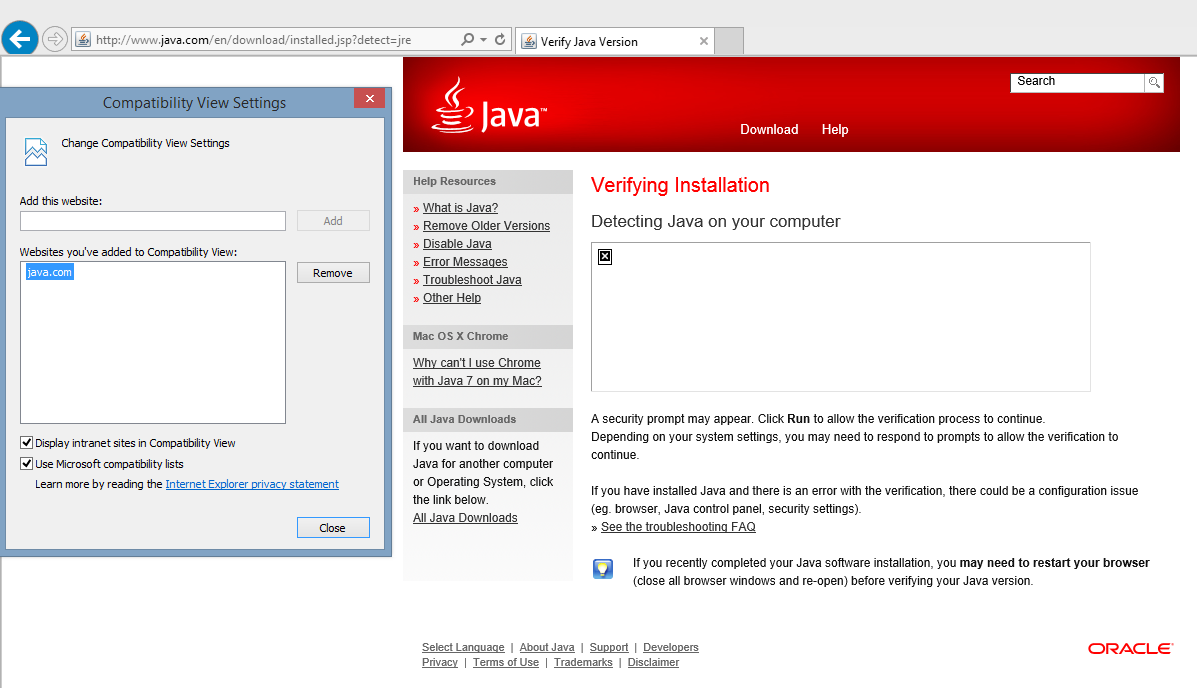The image size is (1197, 688).
Task: Open the All Java Downloads link
Action: click(465, 518)
